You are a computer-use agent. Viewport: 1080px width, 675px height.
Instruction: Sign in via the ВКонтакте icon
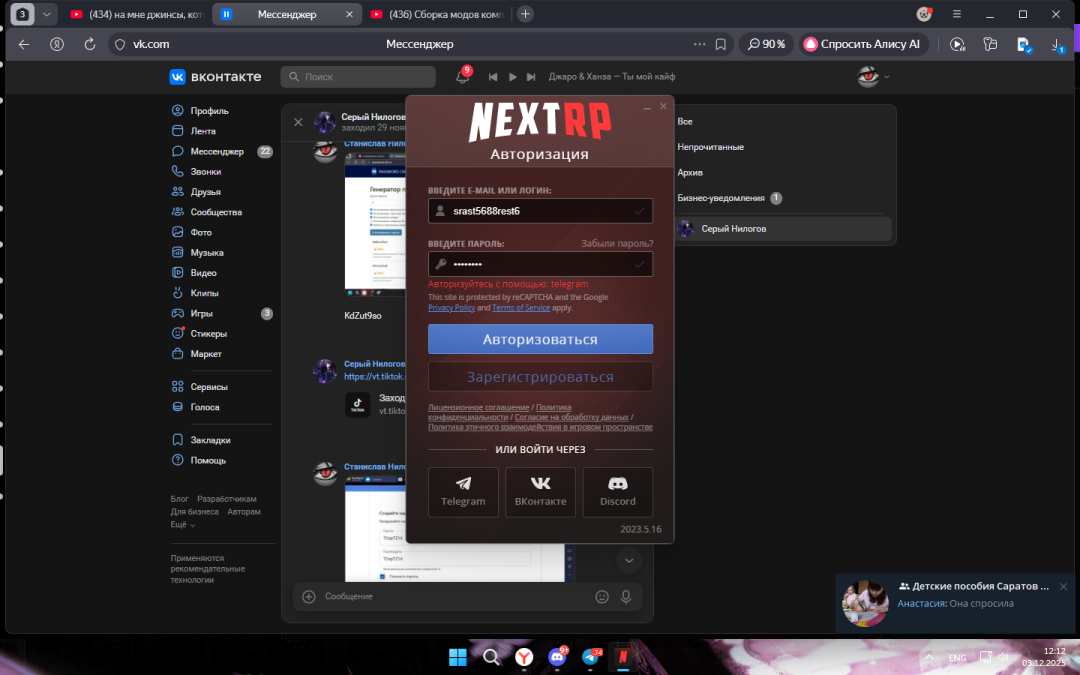click(x=540, y=492)
